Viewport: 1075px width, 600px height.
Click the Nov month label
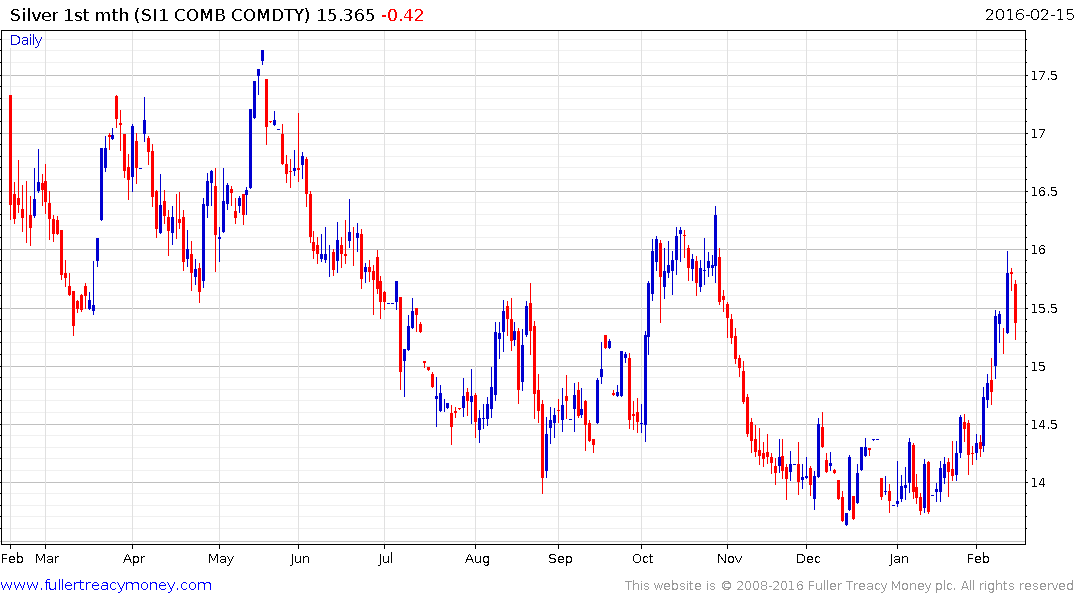pyautogui.click(x=729, y=559)
